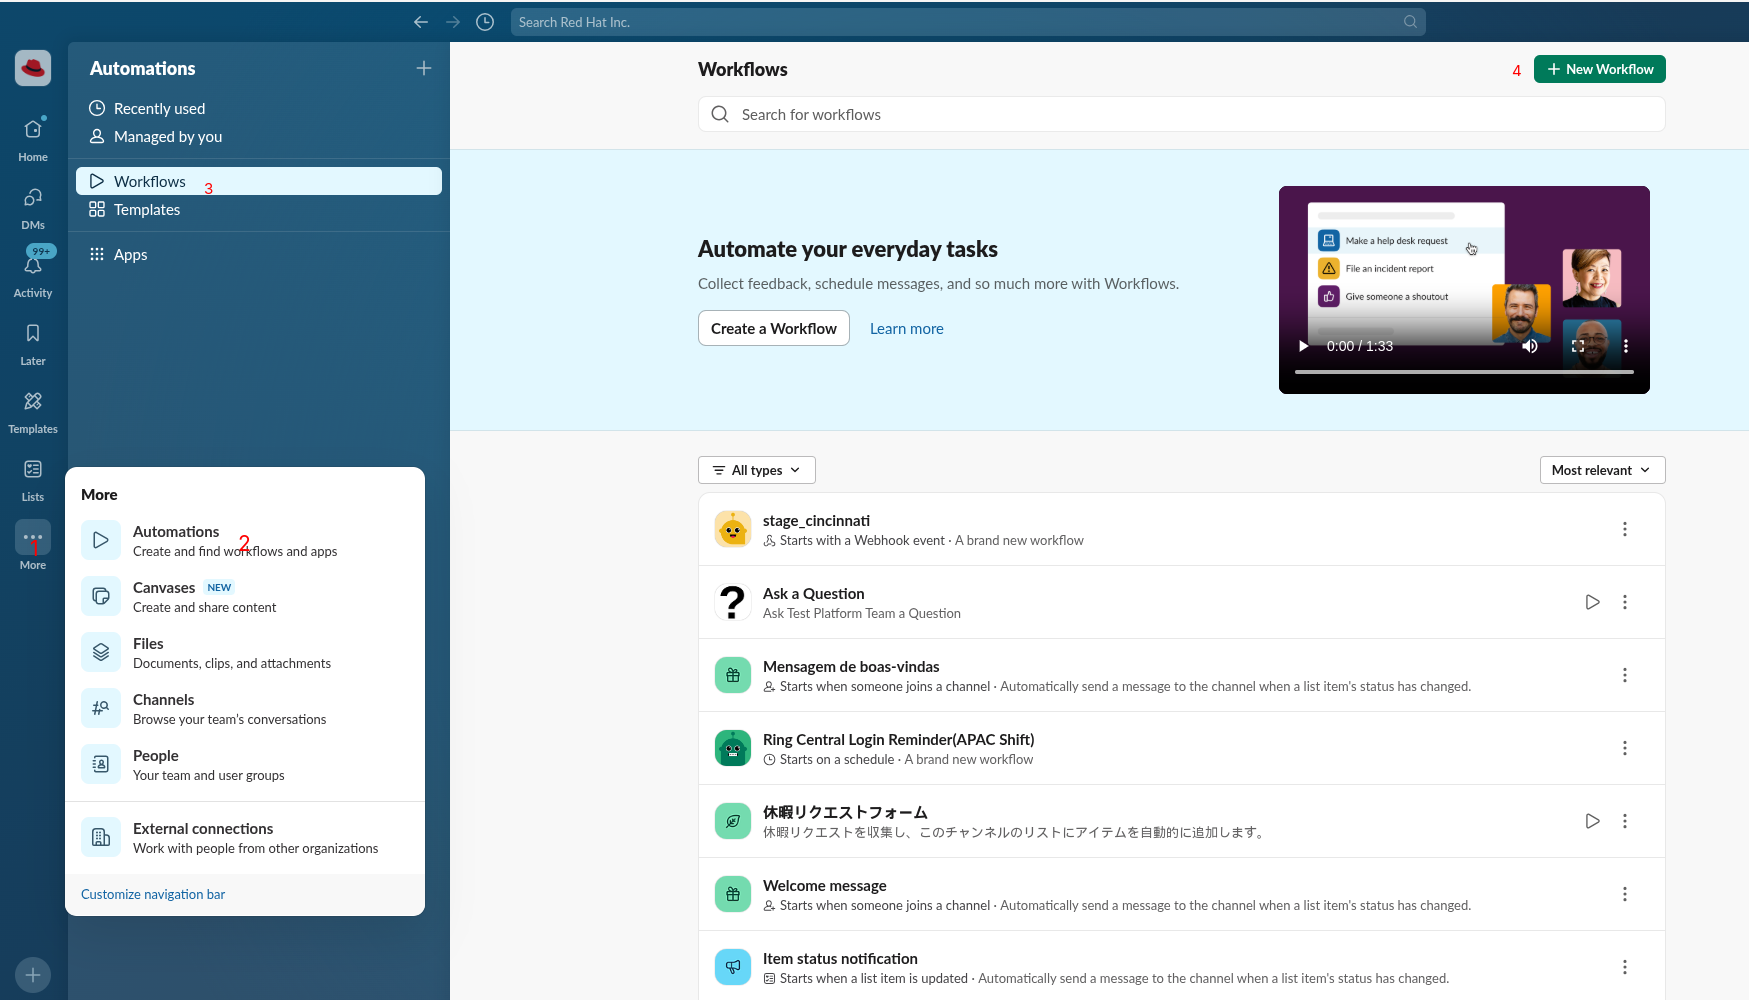The height and width of the screenshot is (1000, 1749).
Task: Open video more options menu
Action: [1626, 346]
